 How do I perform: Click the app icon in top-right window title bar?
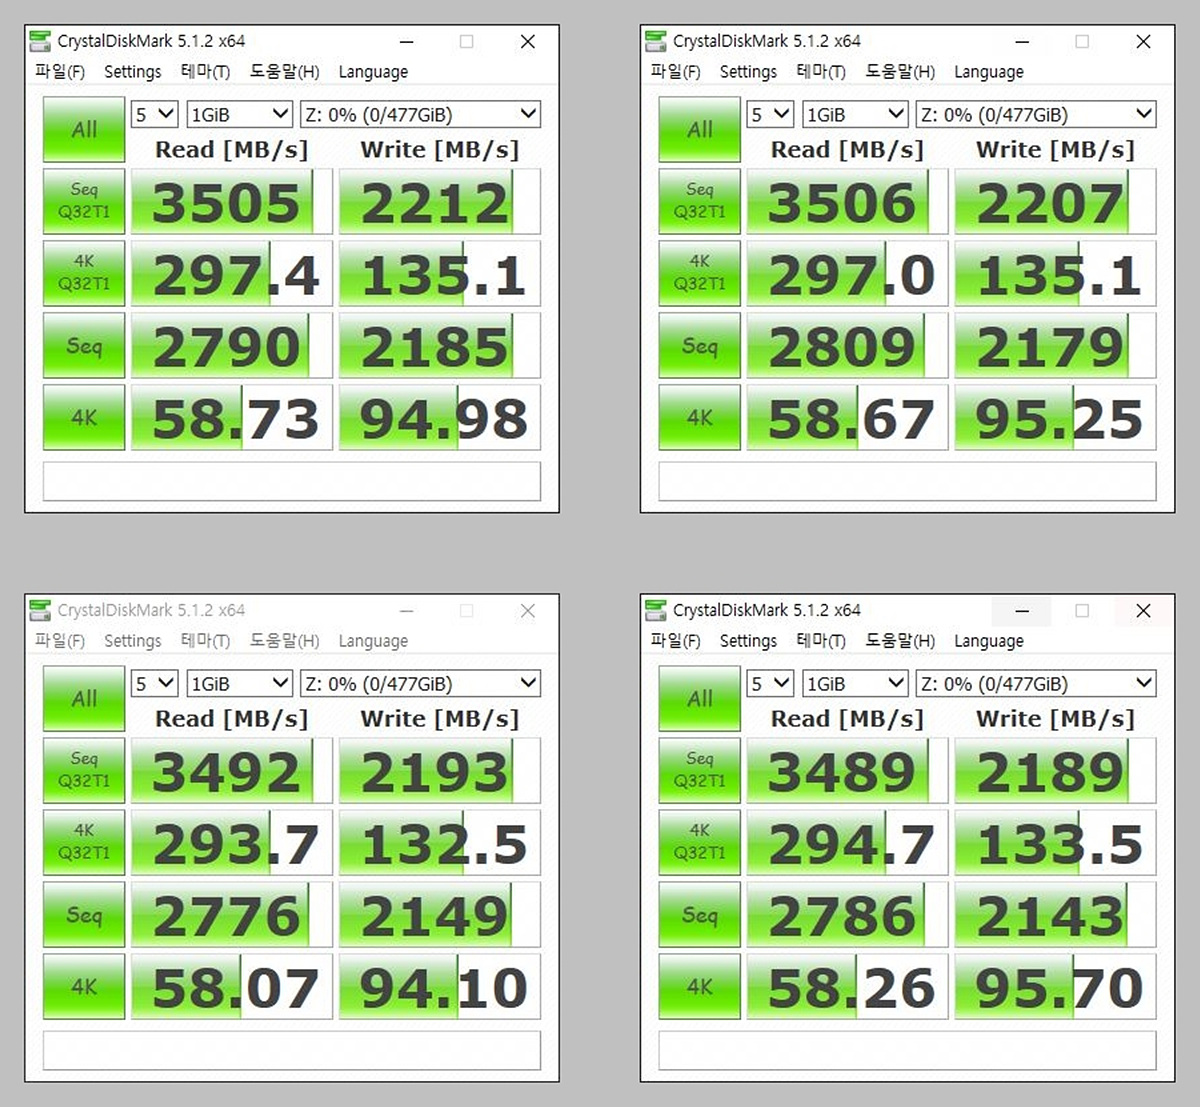tap(656, 41)
